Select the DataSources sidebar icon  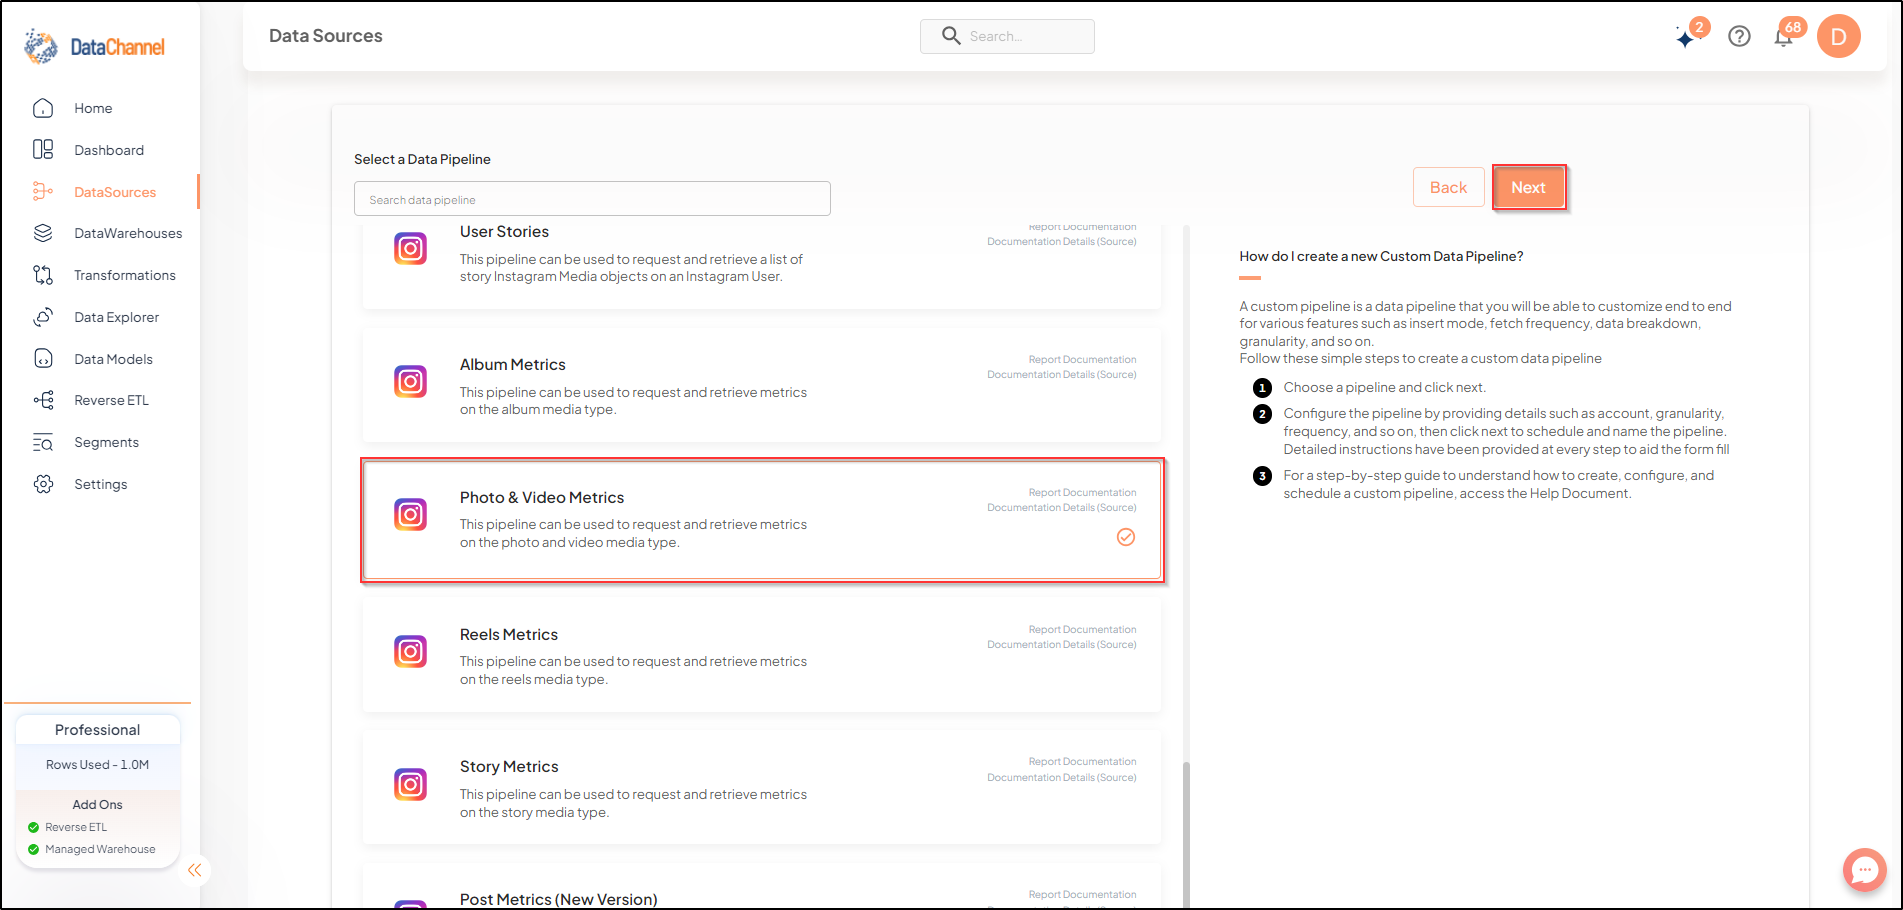[43, 192]
